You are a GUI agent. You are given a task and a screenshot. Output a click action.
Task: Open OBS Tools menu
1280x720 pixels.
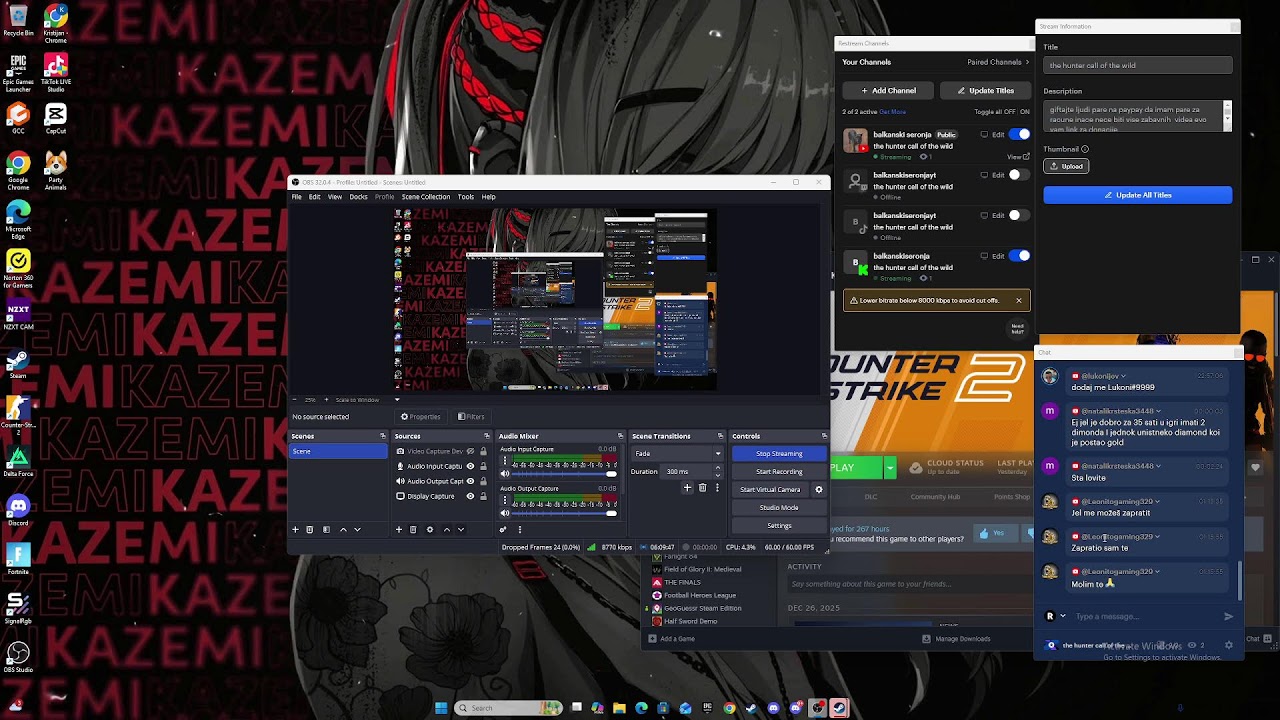[x=466, y=197]
